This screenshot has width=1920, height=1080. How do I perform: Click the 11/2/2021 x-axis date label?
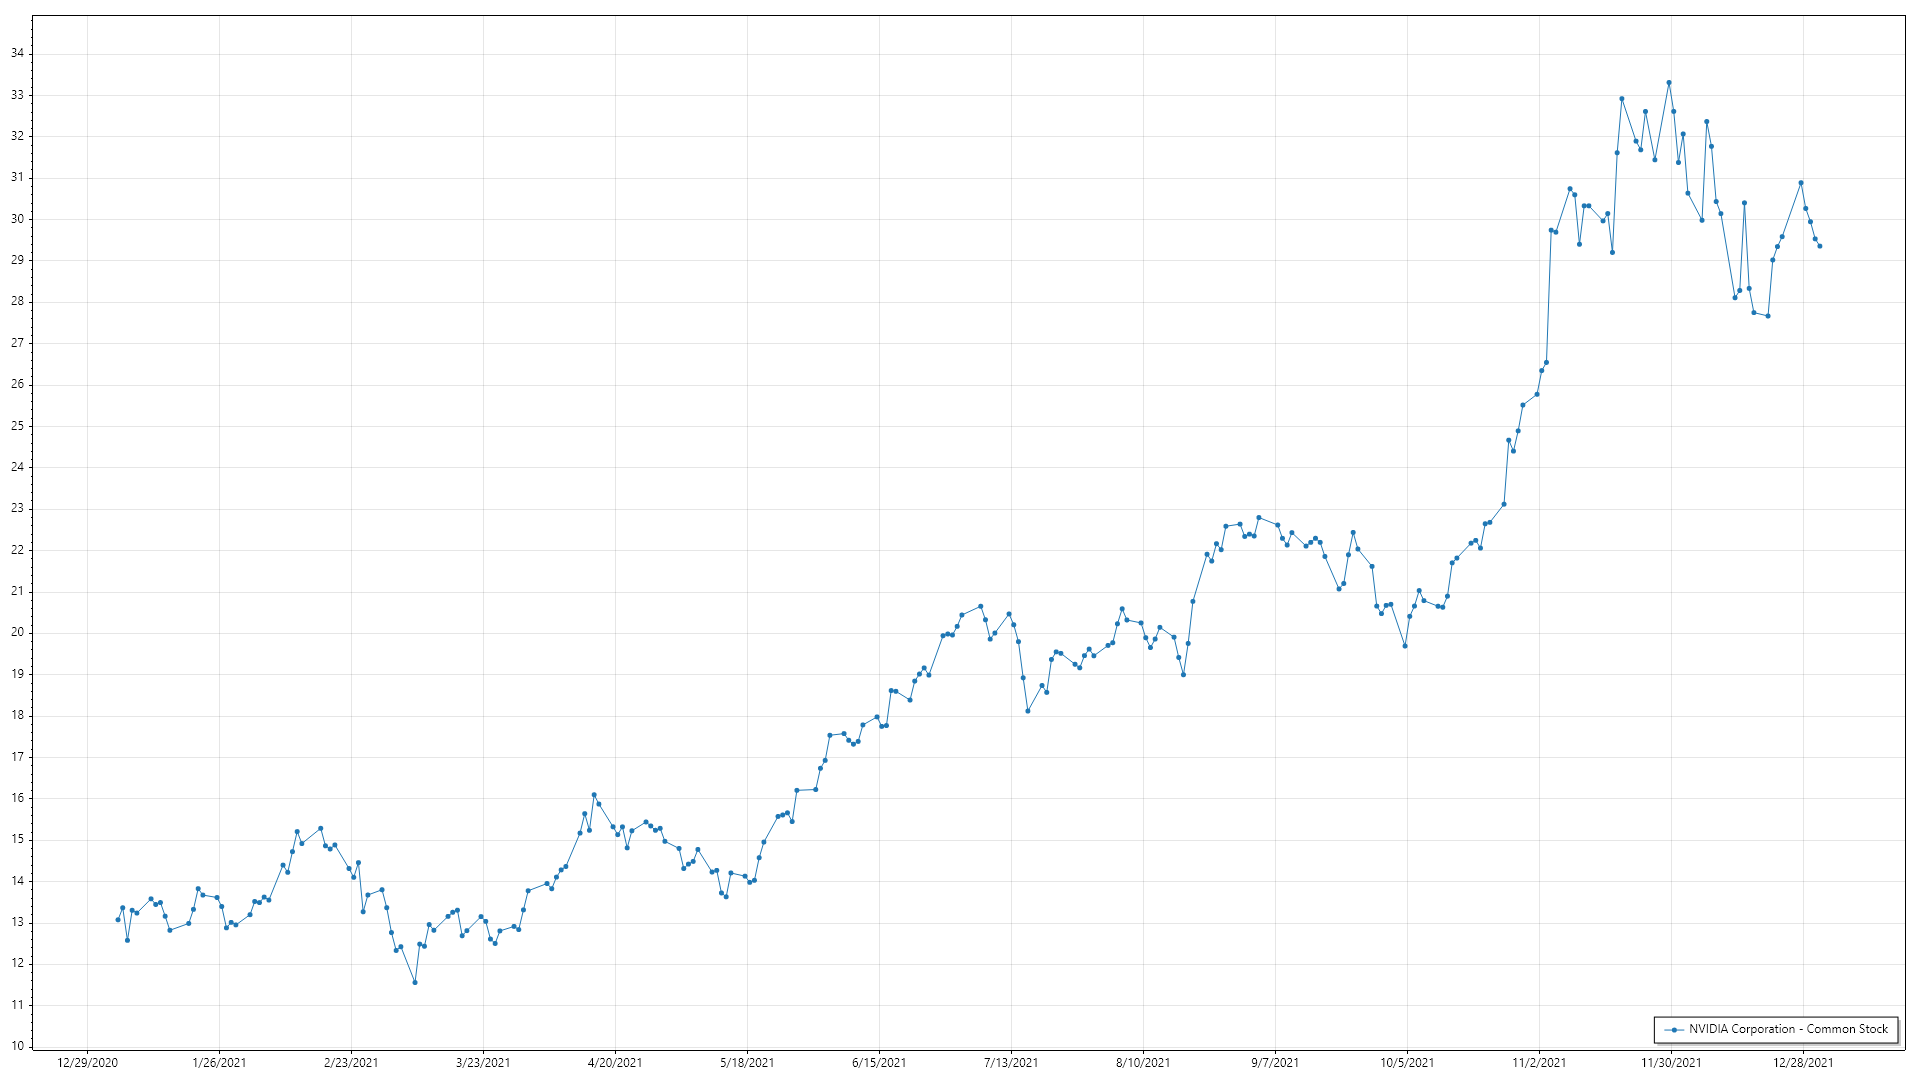click(x=1539, y=1063)
